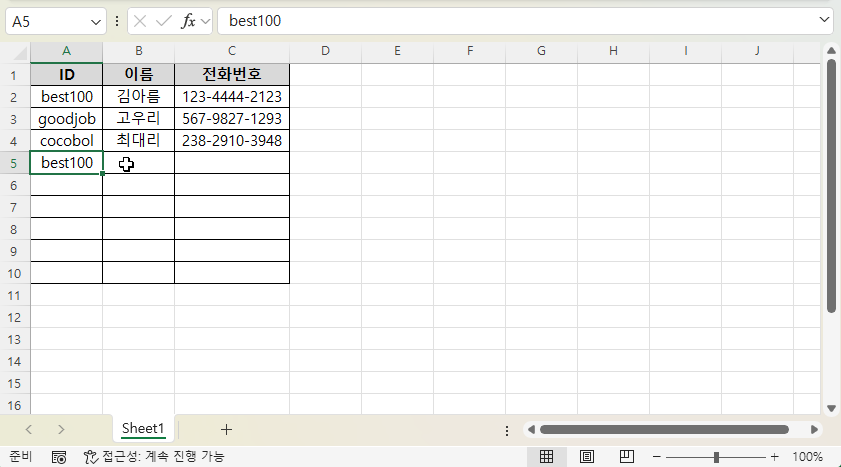
Task: Select column G header
Action: [542, 51]
